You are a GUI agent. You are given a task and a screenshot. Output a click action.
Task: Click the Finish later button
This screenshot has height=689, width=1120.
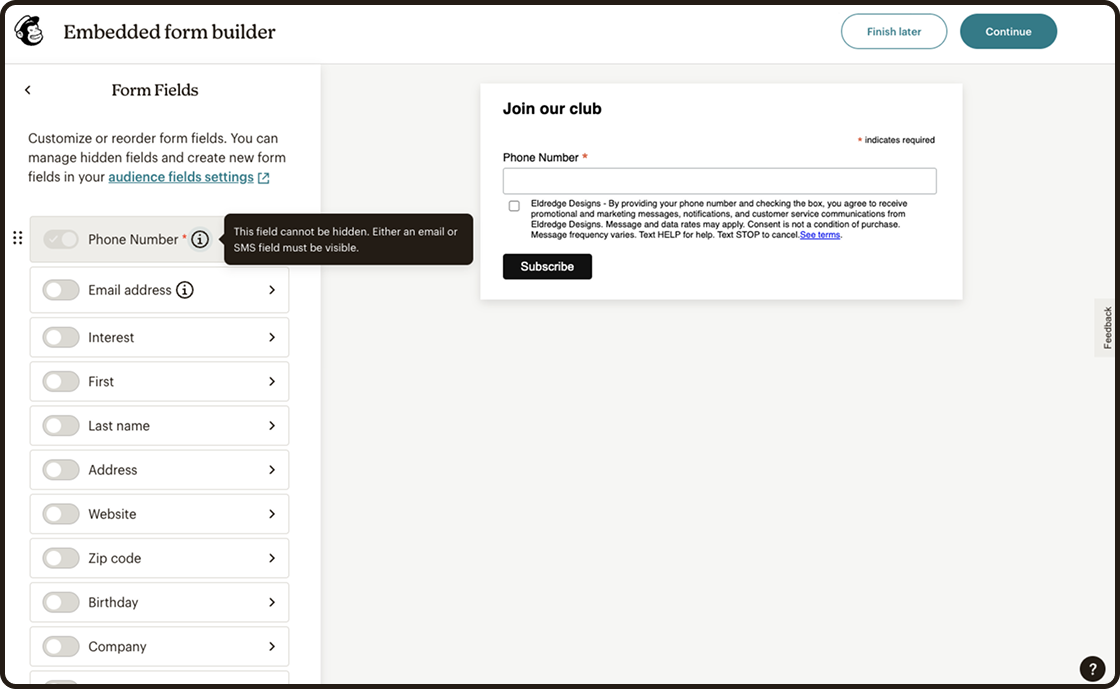tap(893, 31)
